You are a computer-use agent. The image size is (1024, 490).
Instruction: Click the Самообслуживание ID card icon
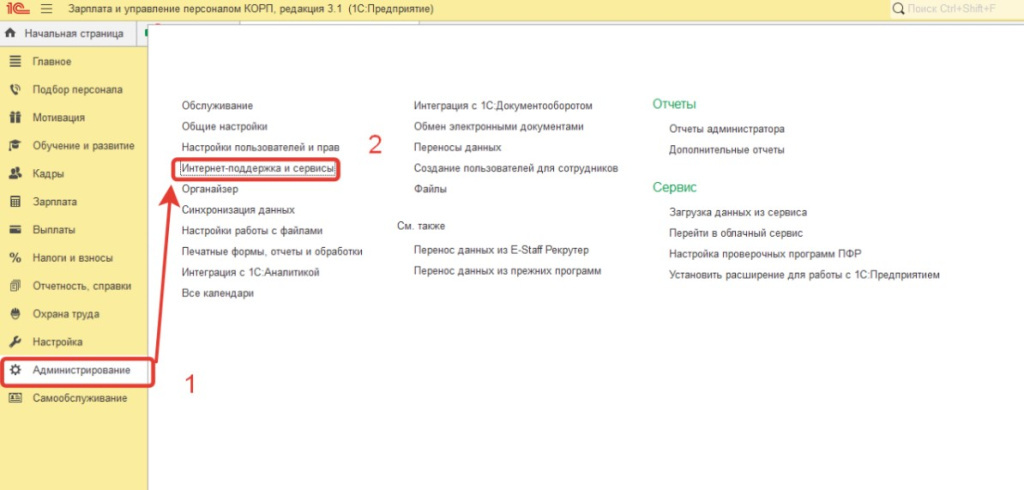pos(16,398)
